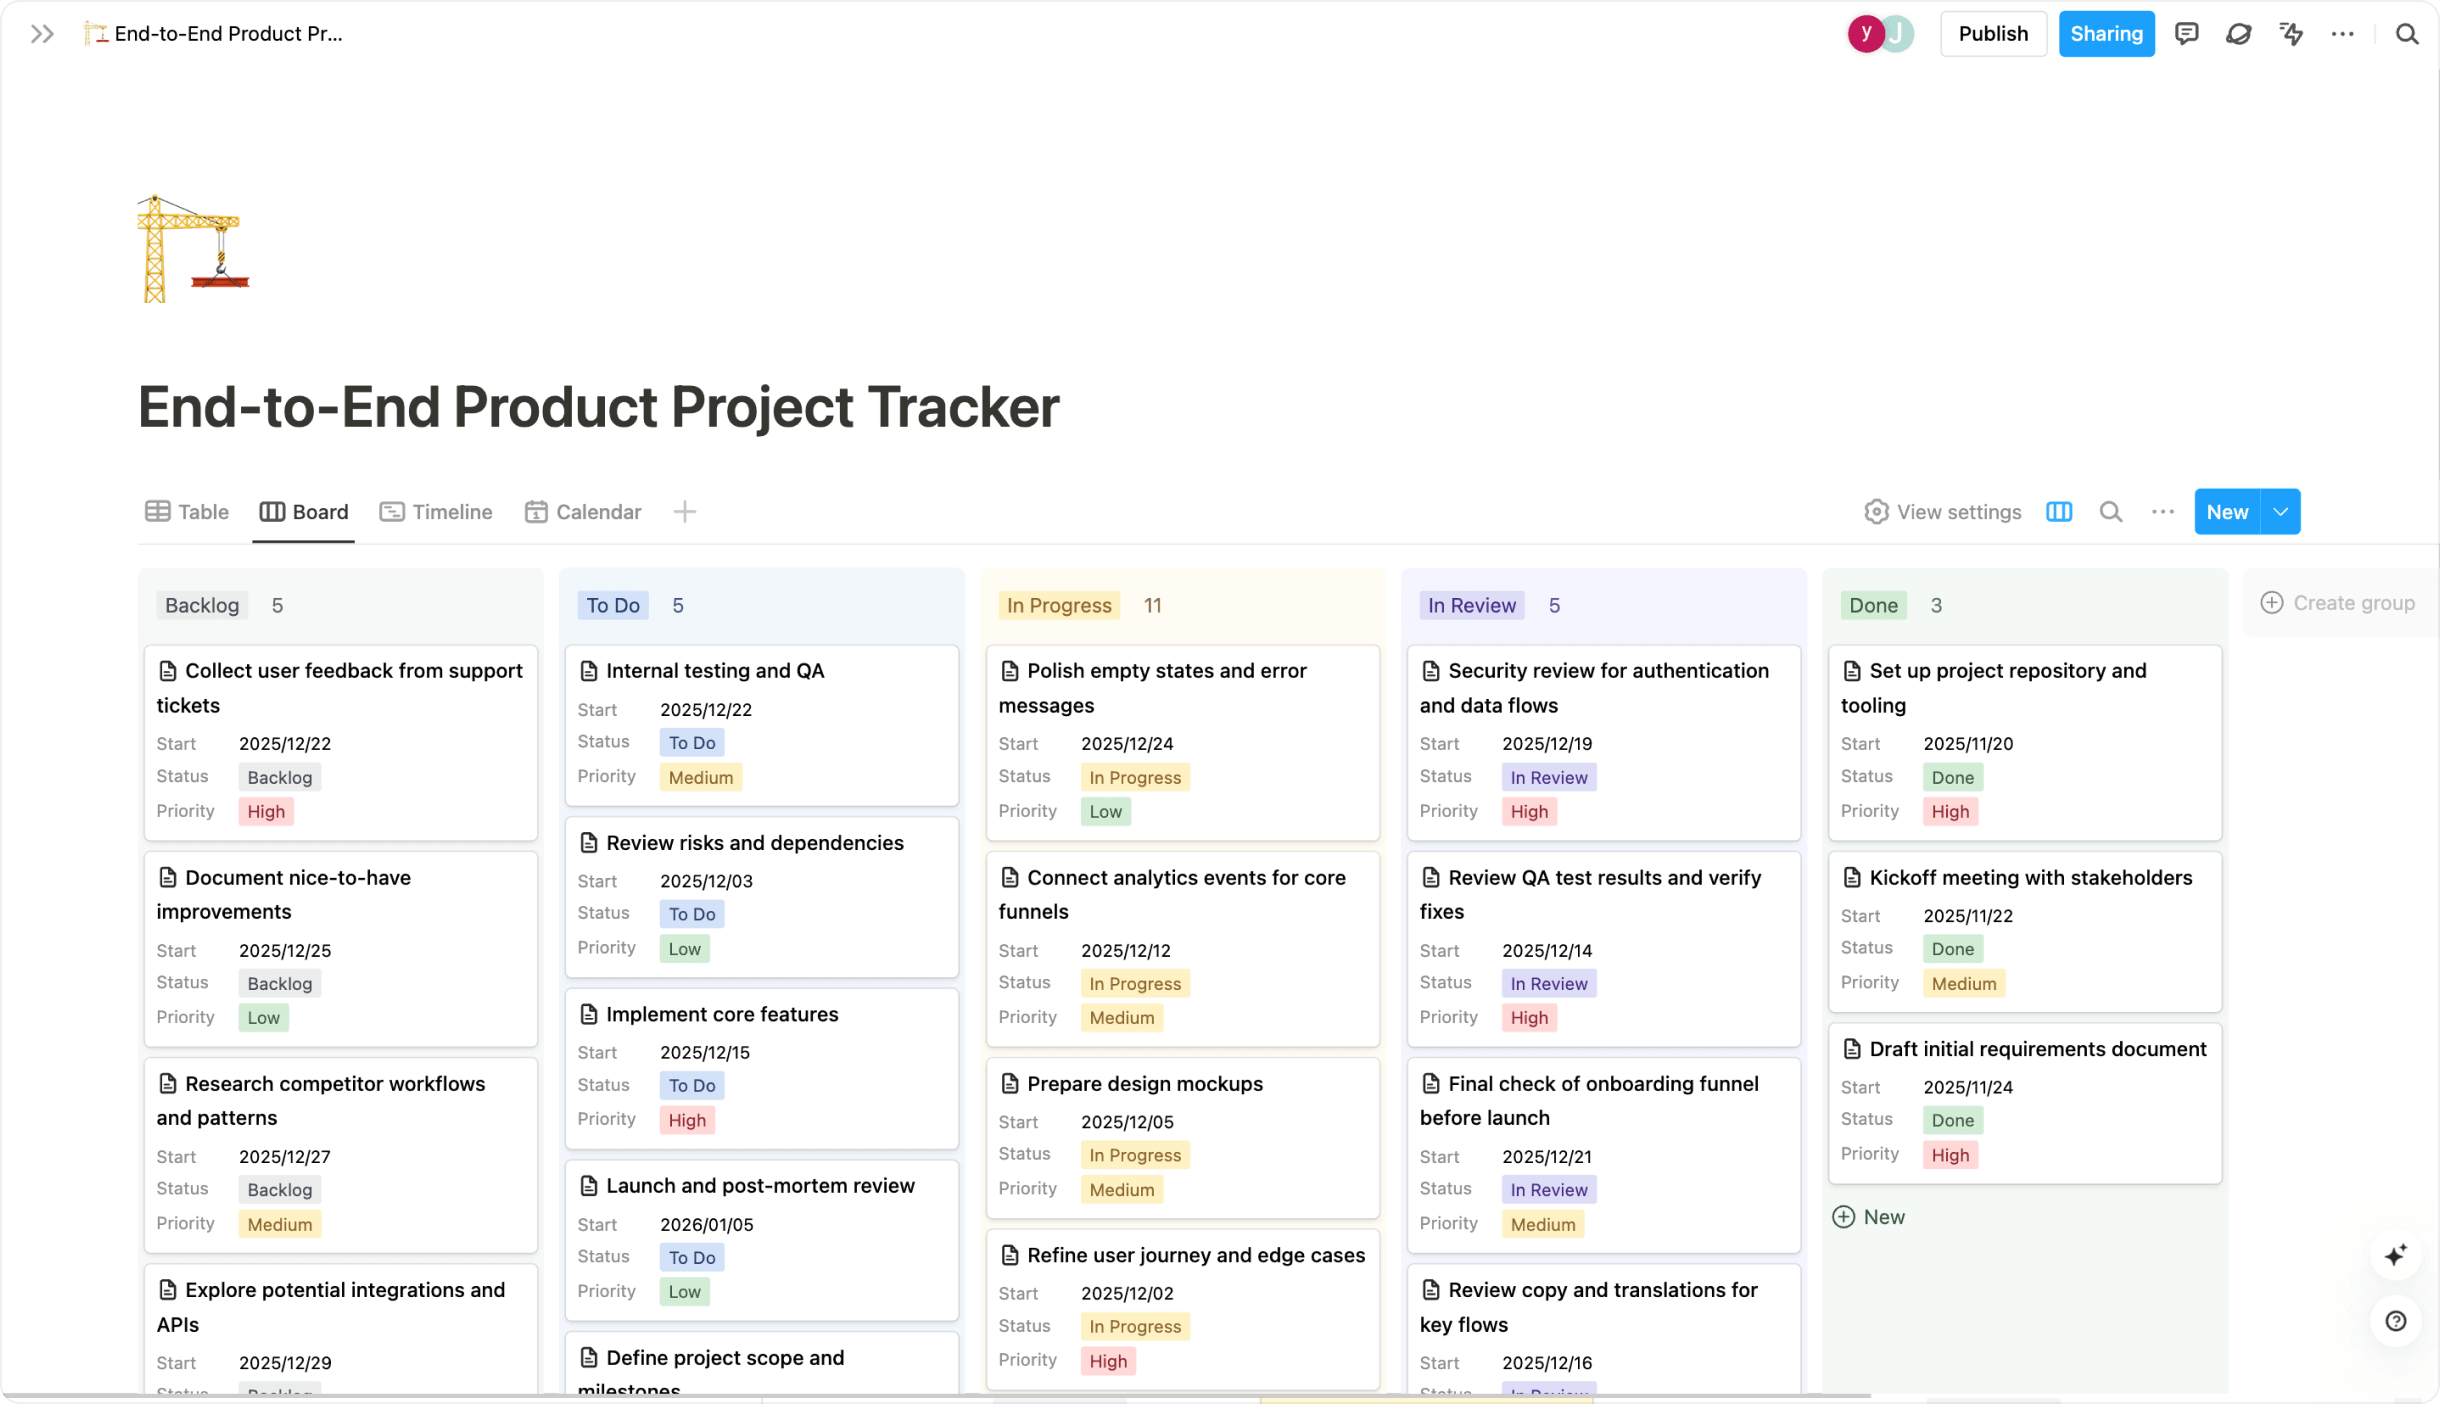Switch to the Timeline view

click(x=435, y=511)
